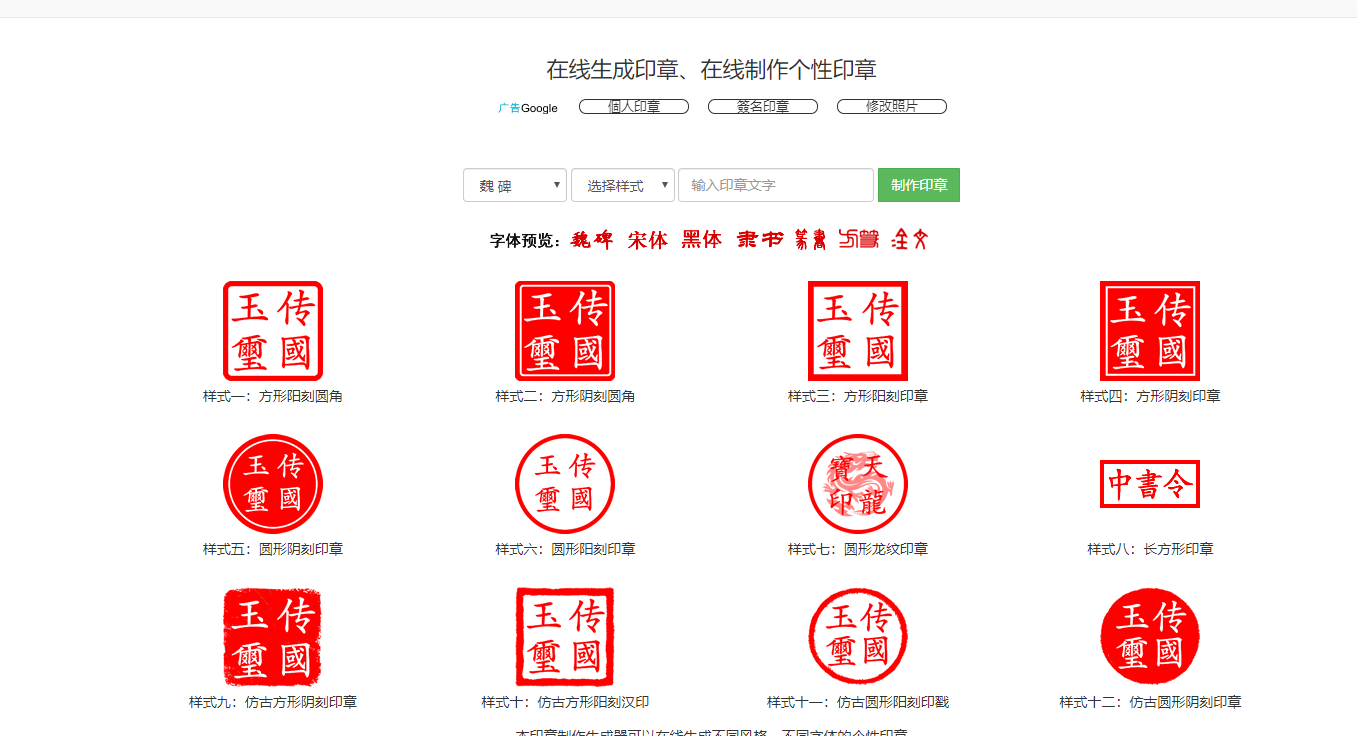Open the 签名印章 ad link
This screenshot has height=736, width=1357.
tap(761, 105)
